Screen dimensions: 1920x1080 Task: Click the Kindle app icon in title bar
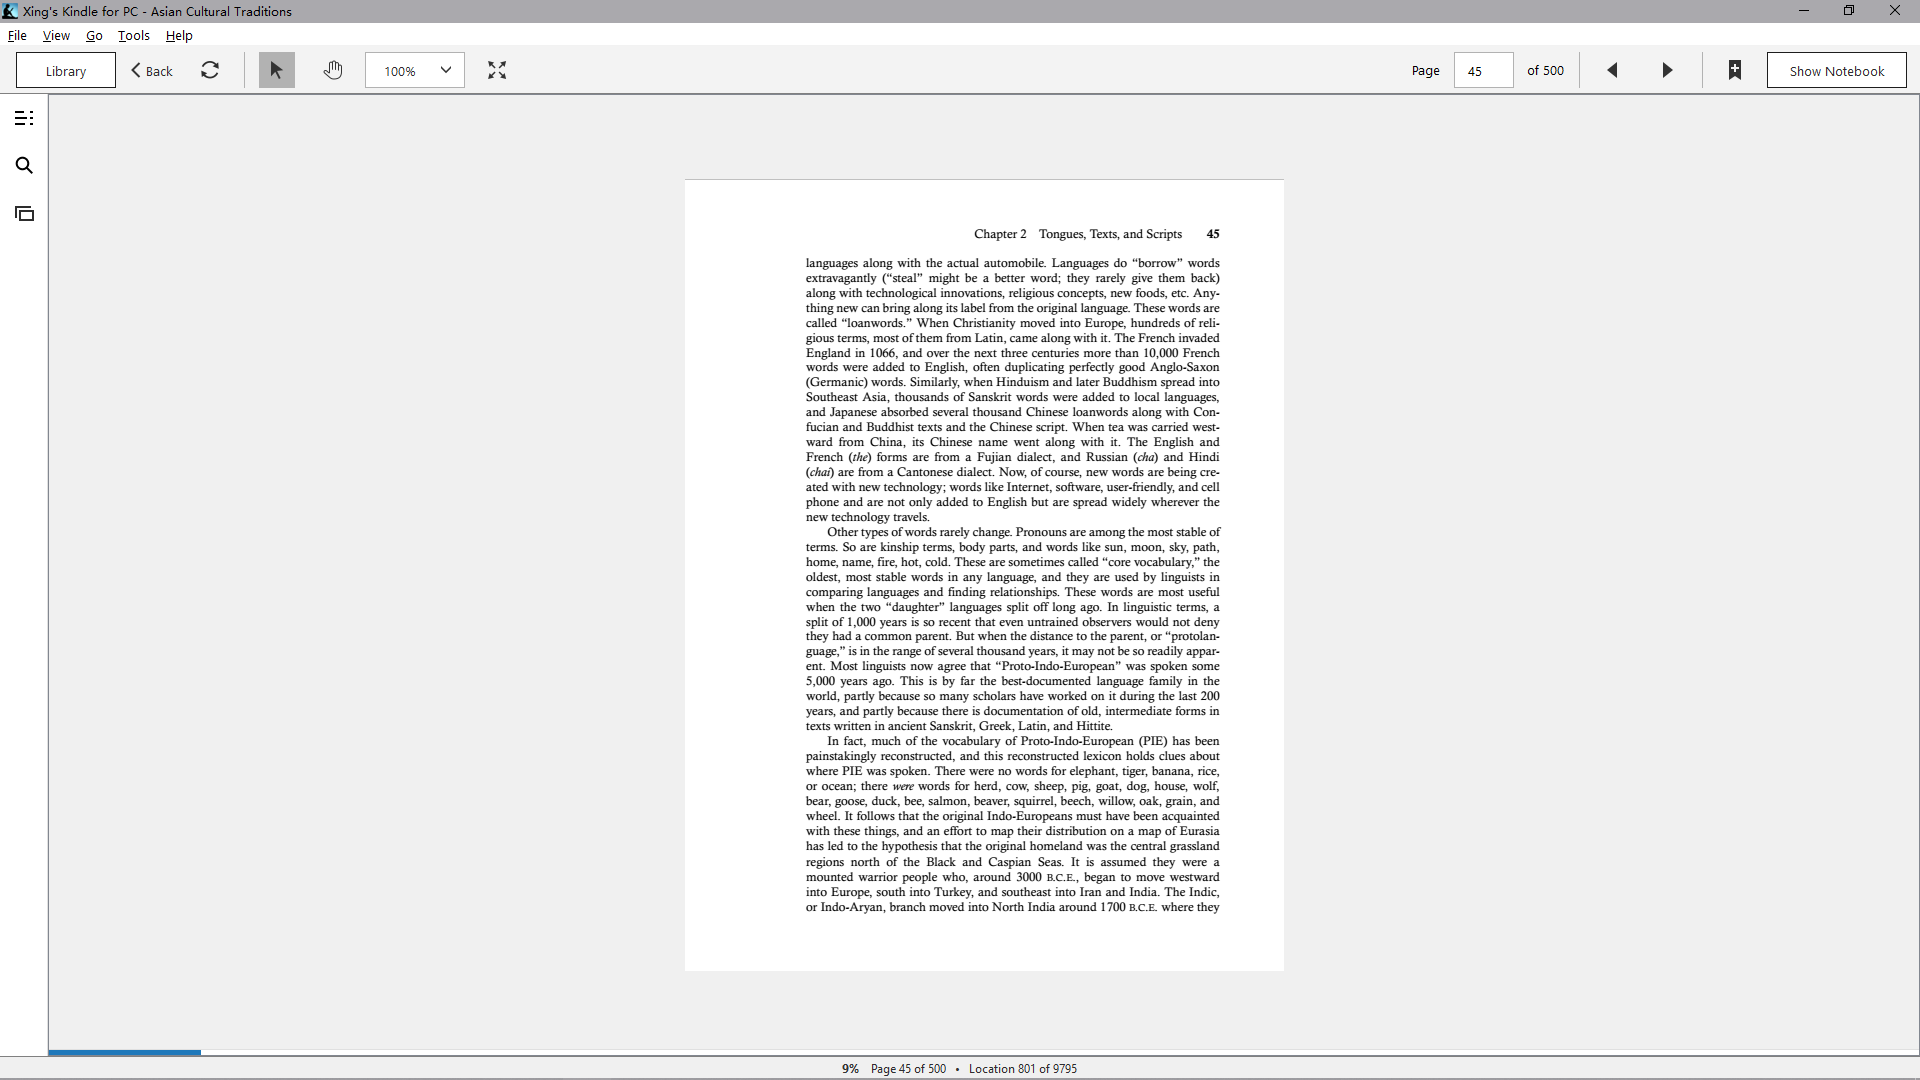[10, 11]
